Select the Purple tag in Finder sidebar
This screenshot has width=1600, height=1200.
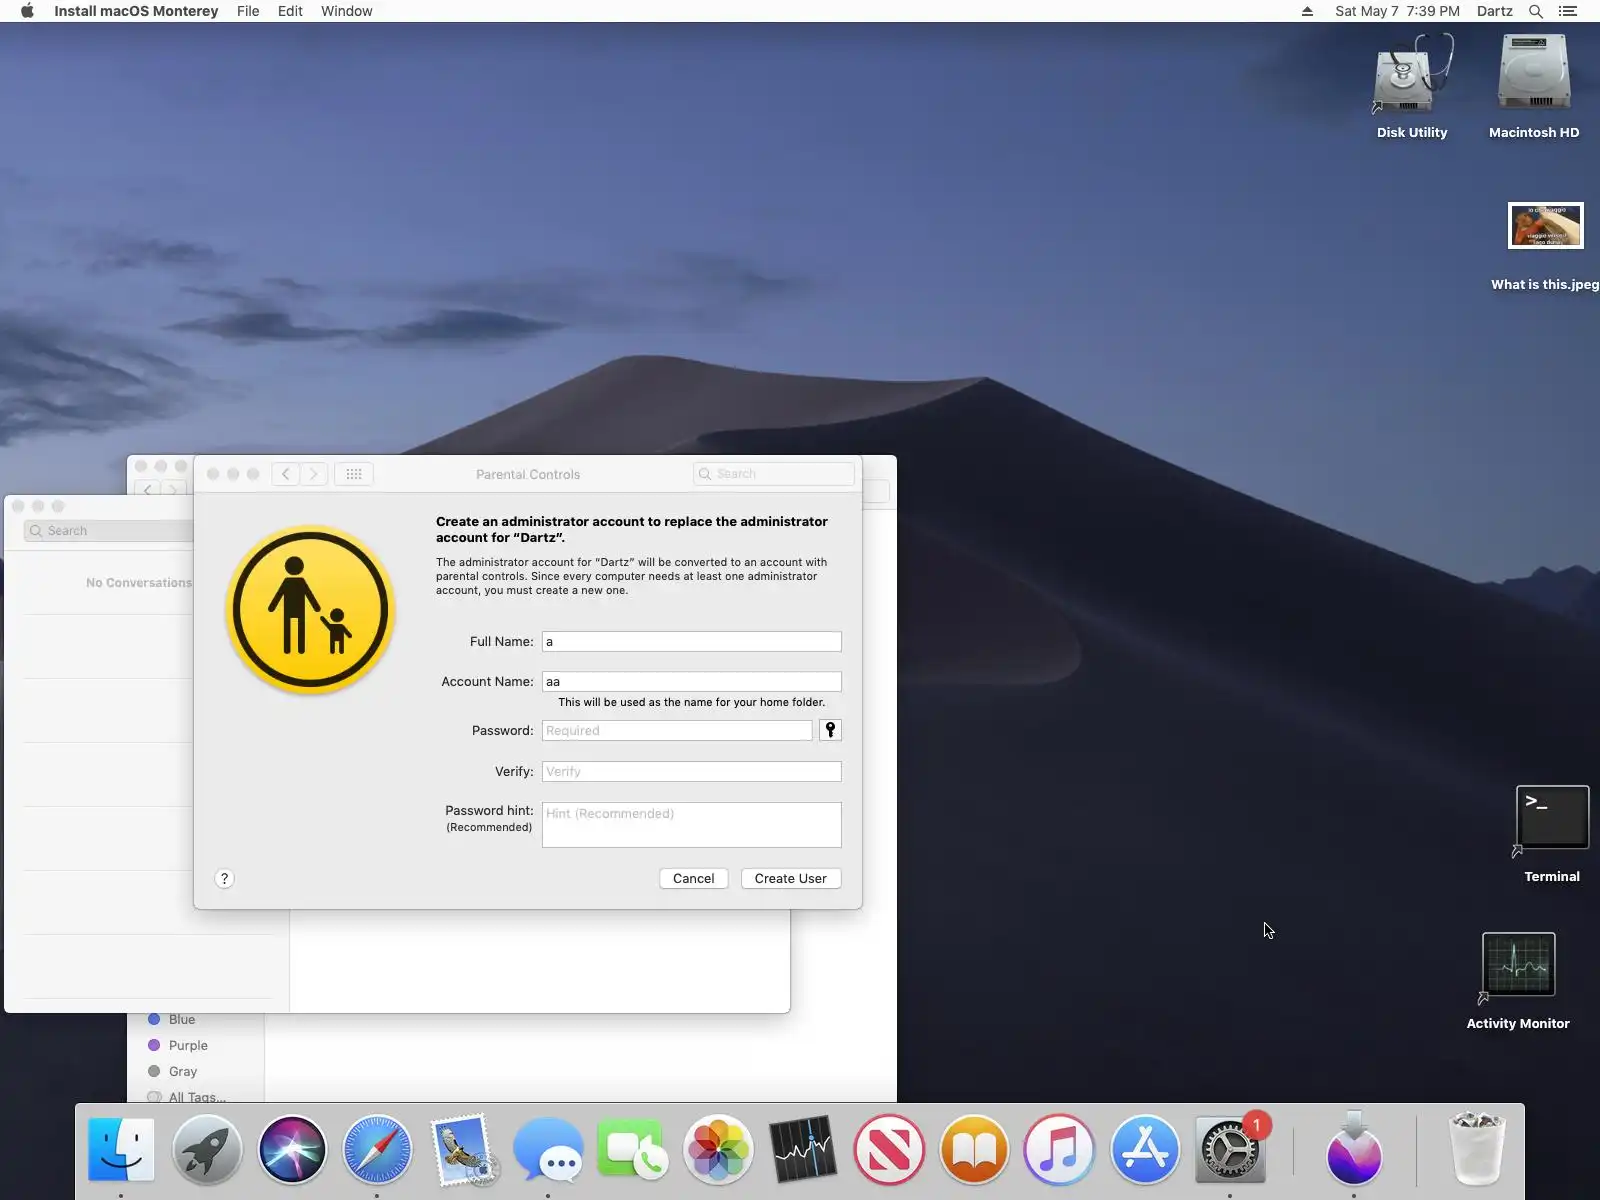pyautogui.click(x=178, y=1045)
